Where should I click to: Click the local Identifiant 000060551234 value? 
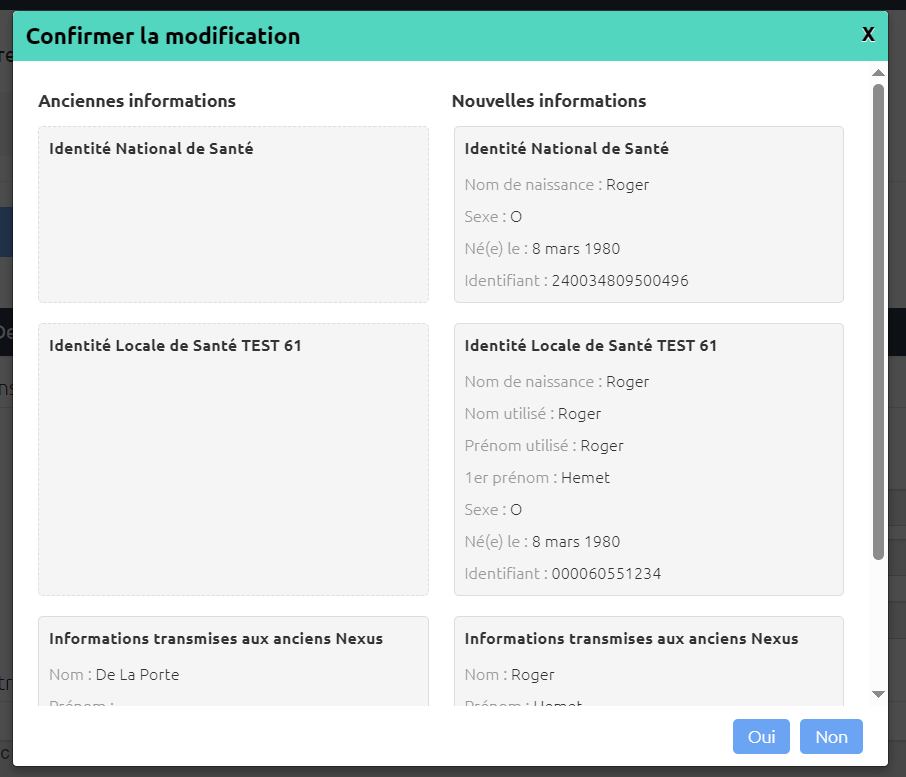pyautogui.click(x=606, y=574)
